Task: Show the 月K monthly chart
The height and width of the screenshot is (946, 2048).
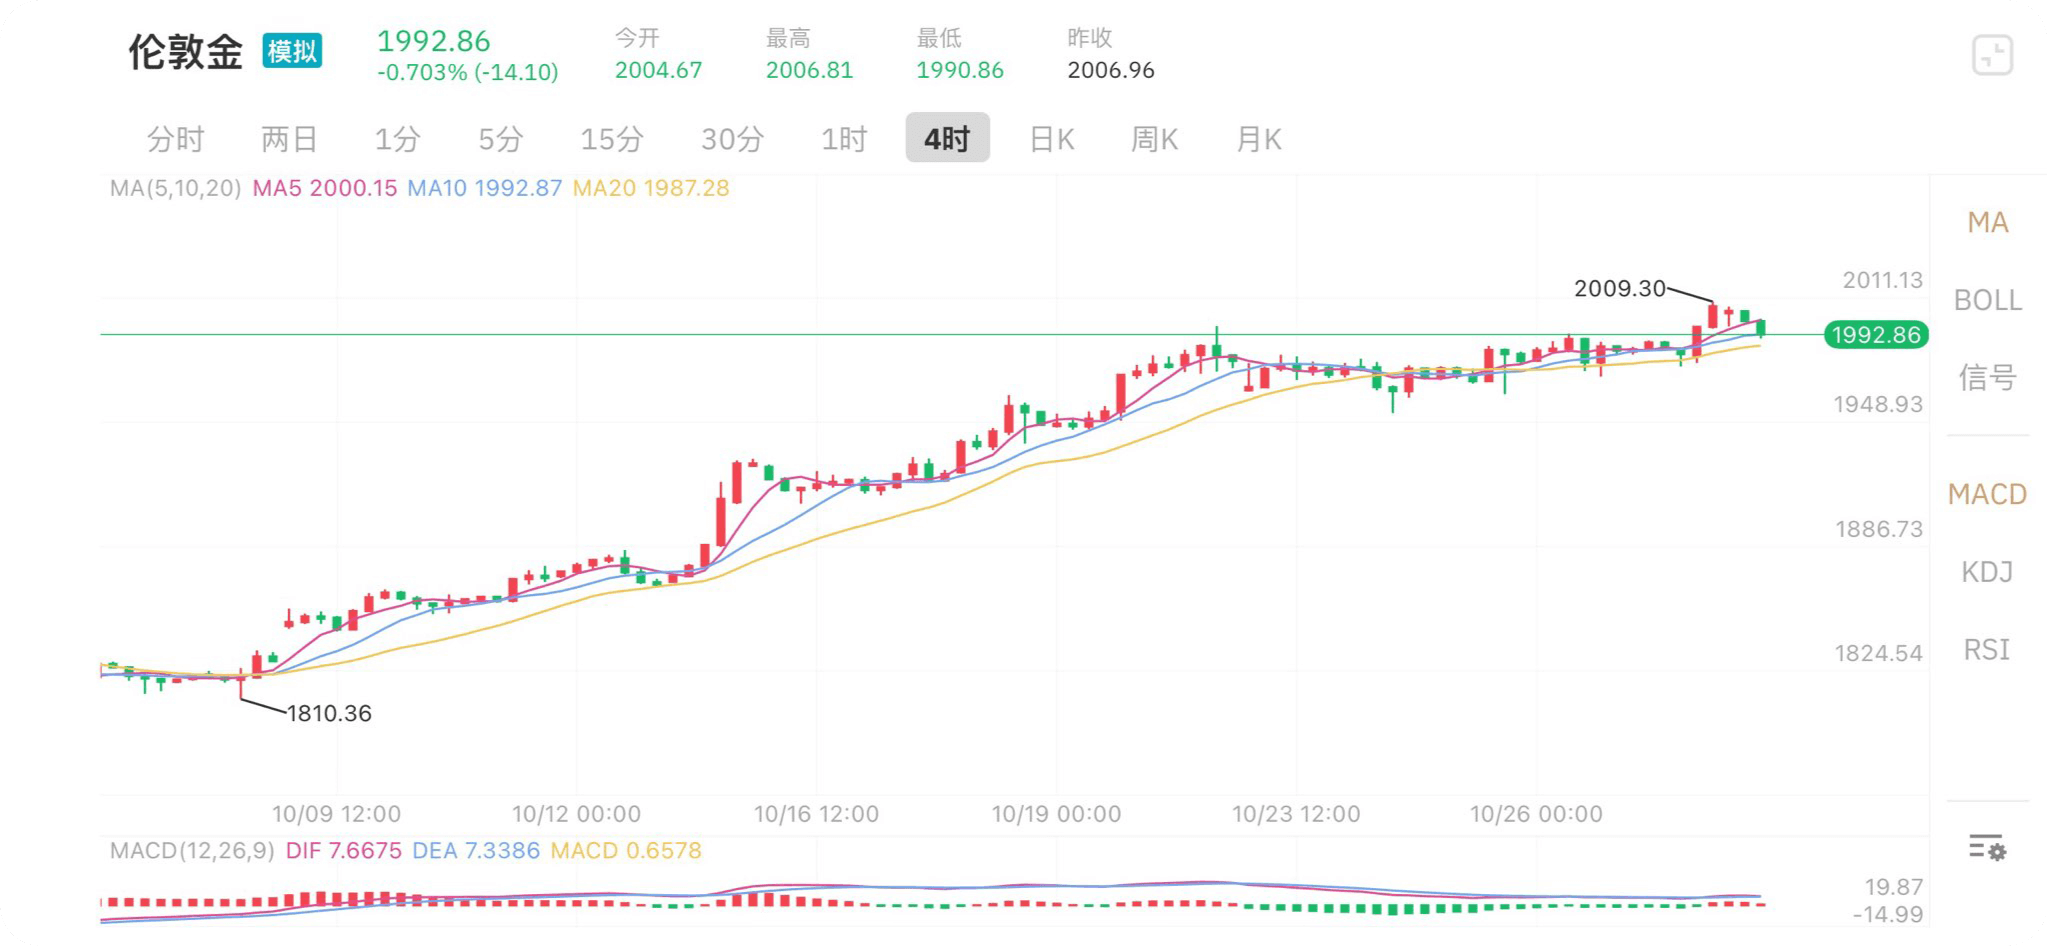Action: point(1259,139)
